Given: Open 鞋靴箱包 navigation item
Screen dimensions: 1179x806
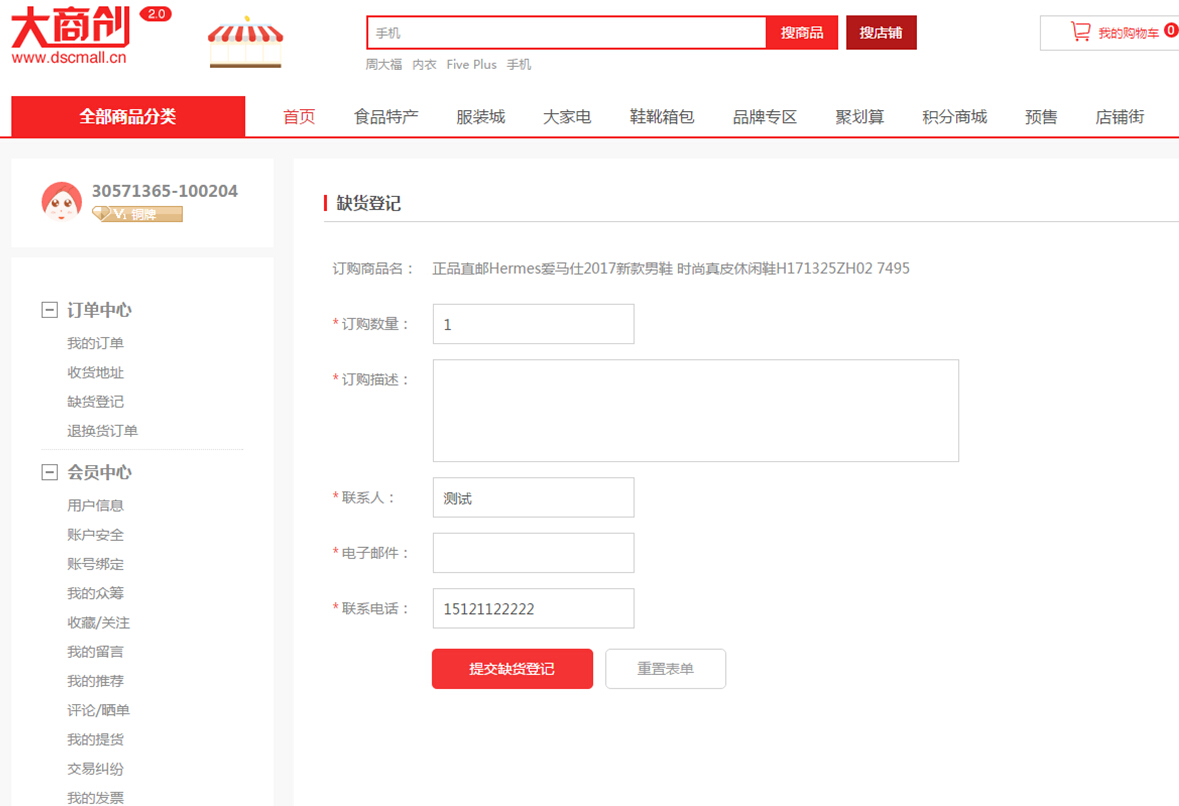Looking at the screenshot, I should (662, 117).
